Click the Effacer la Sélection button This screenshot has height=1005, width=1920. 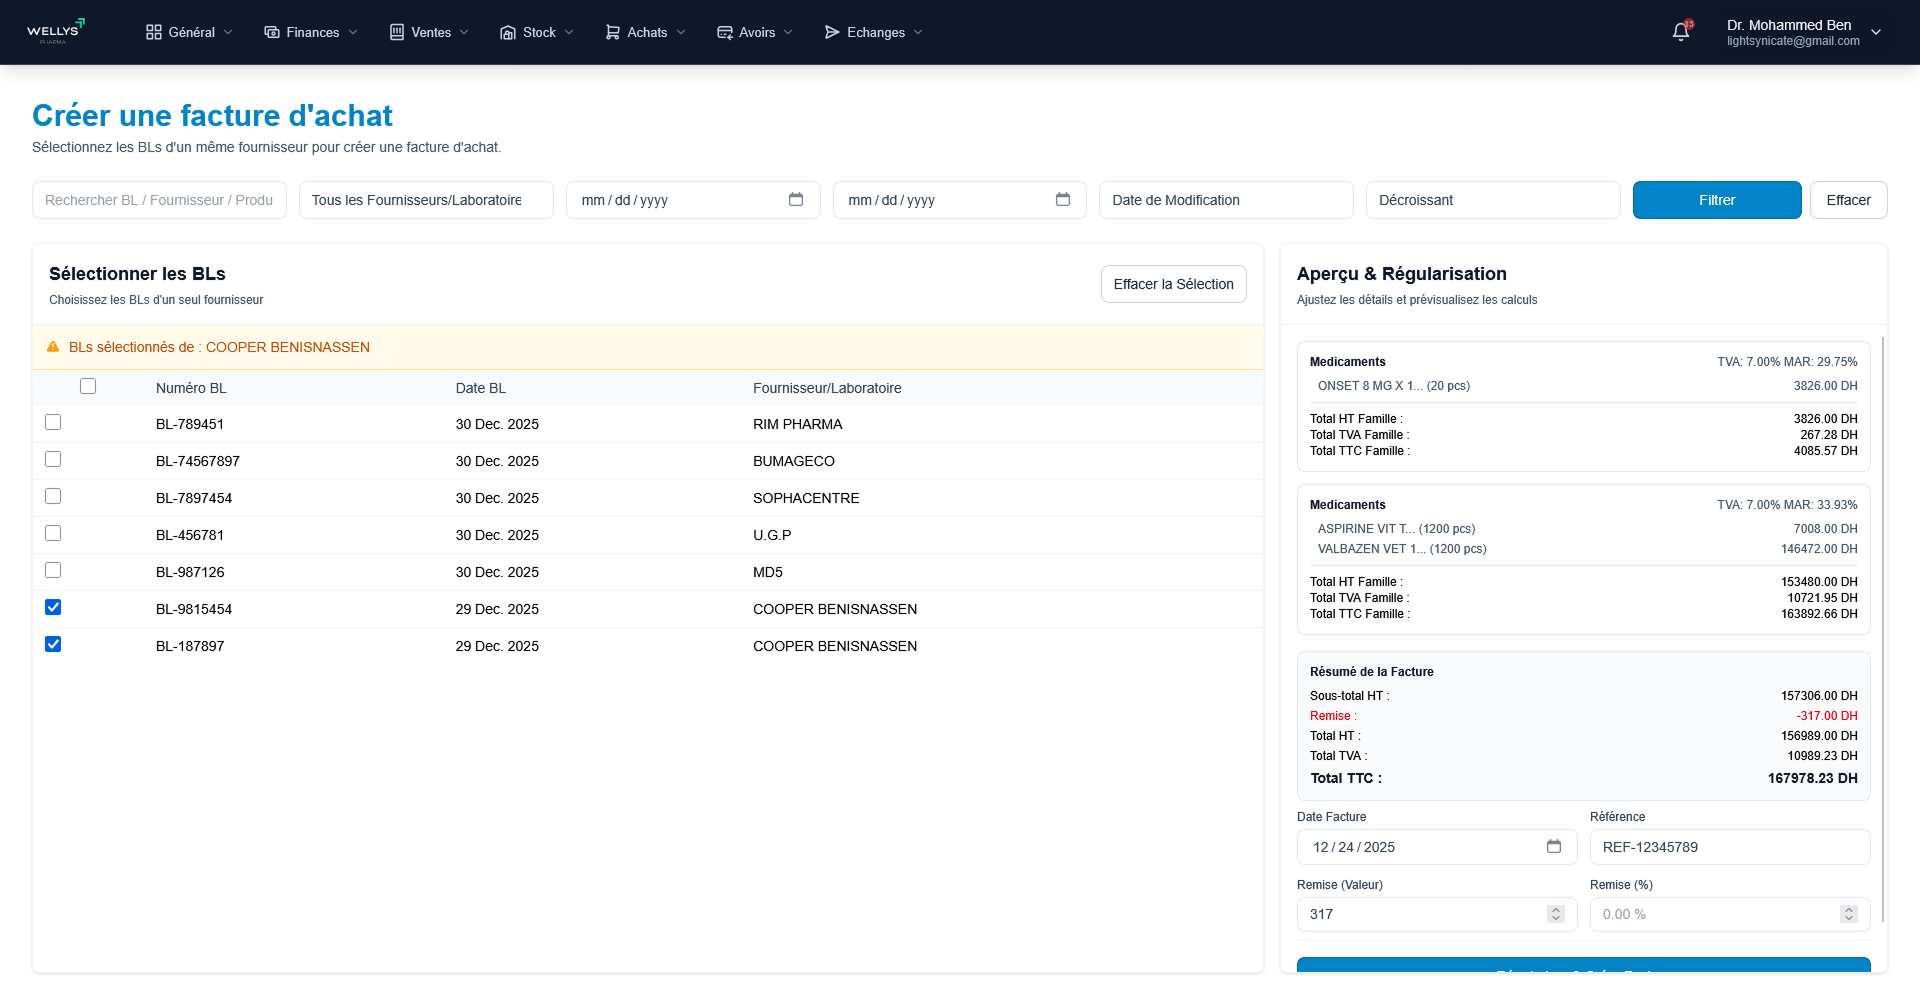1173,284
